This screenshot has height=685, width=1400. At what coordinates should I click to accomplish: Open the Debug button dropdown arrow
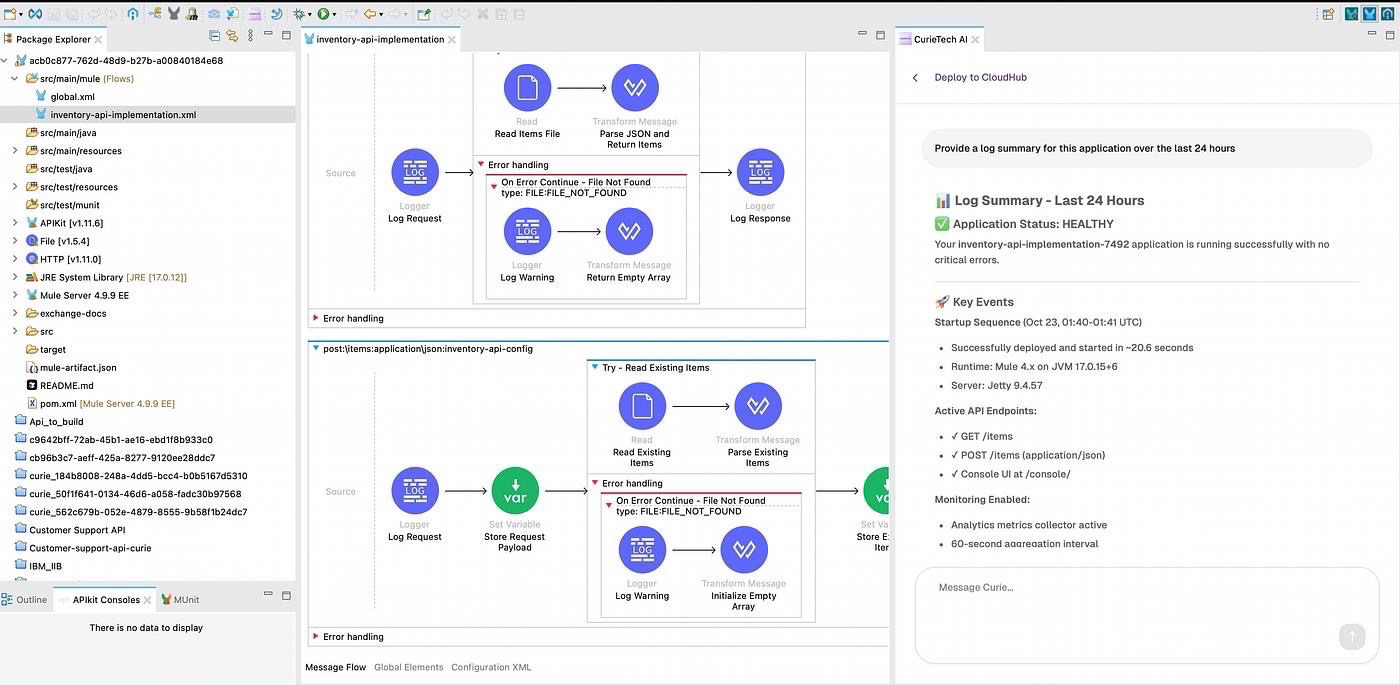coord(310,15)
